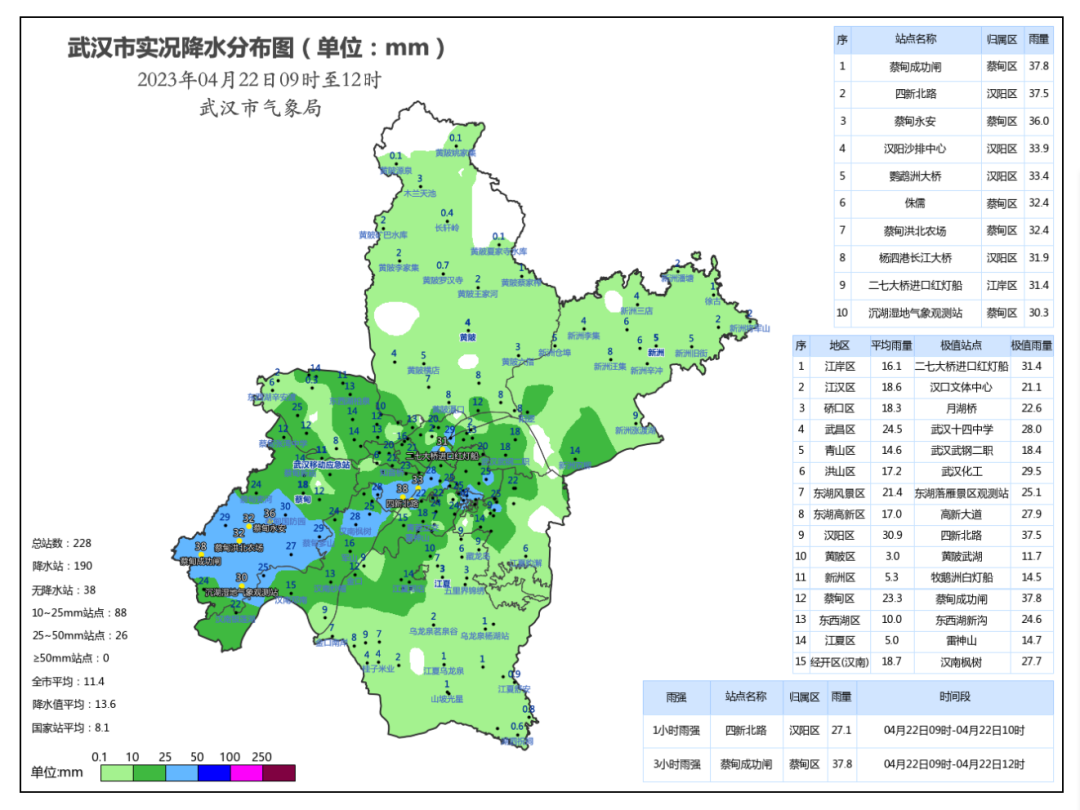This screenshot has width=1080, height=810.
Task: Pick the light blue 25–50 mm legend swatch
Action: [181, 772]
